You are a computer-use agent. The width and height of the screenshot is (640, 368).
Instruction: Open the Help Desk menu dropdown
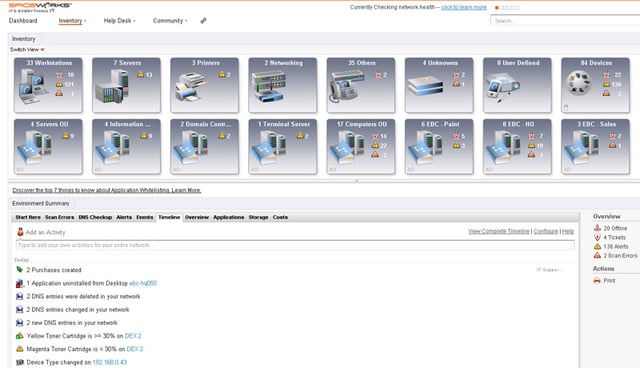coord(119,20)
